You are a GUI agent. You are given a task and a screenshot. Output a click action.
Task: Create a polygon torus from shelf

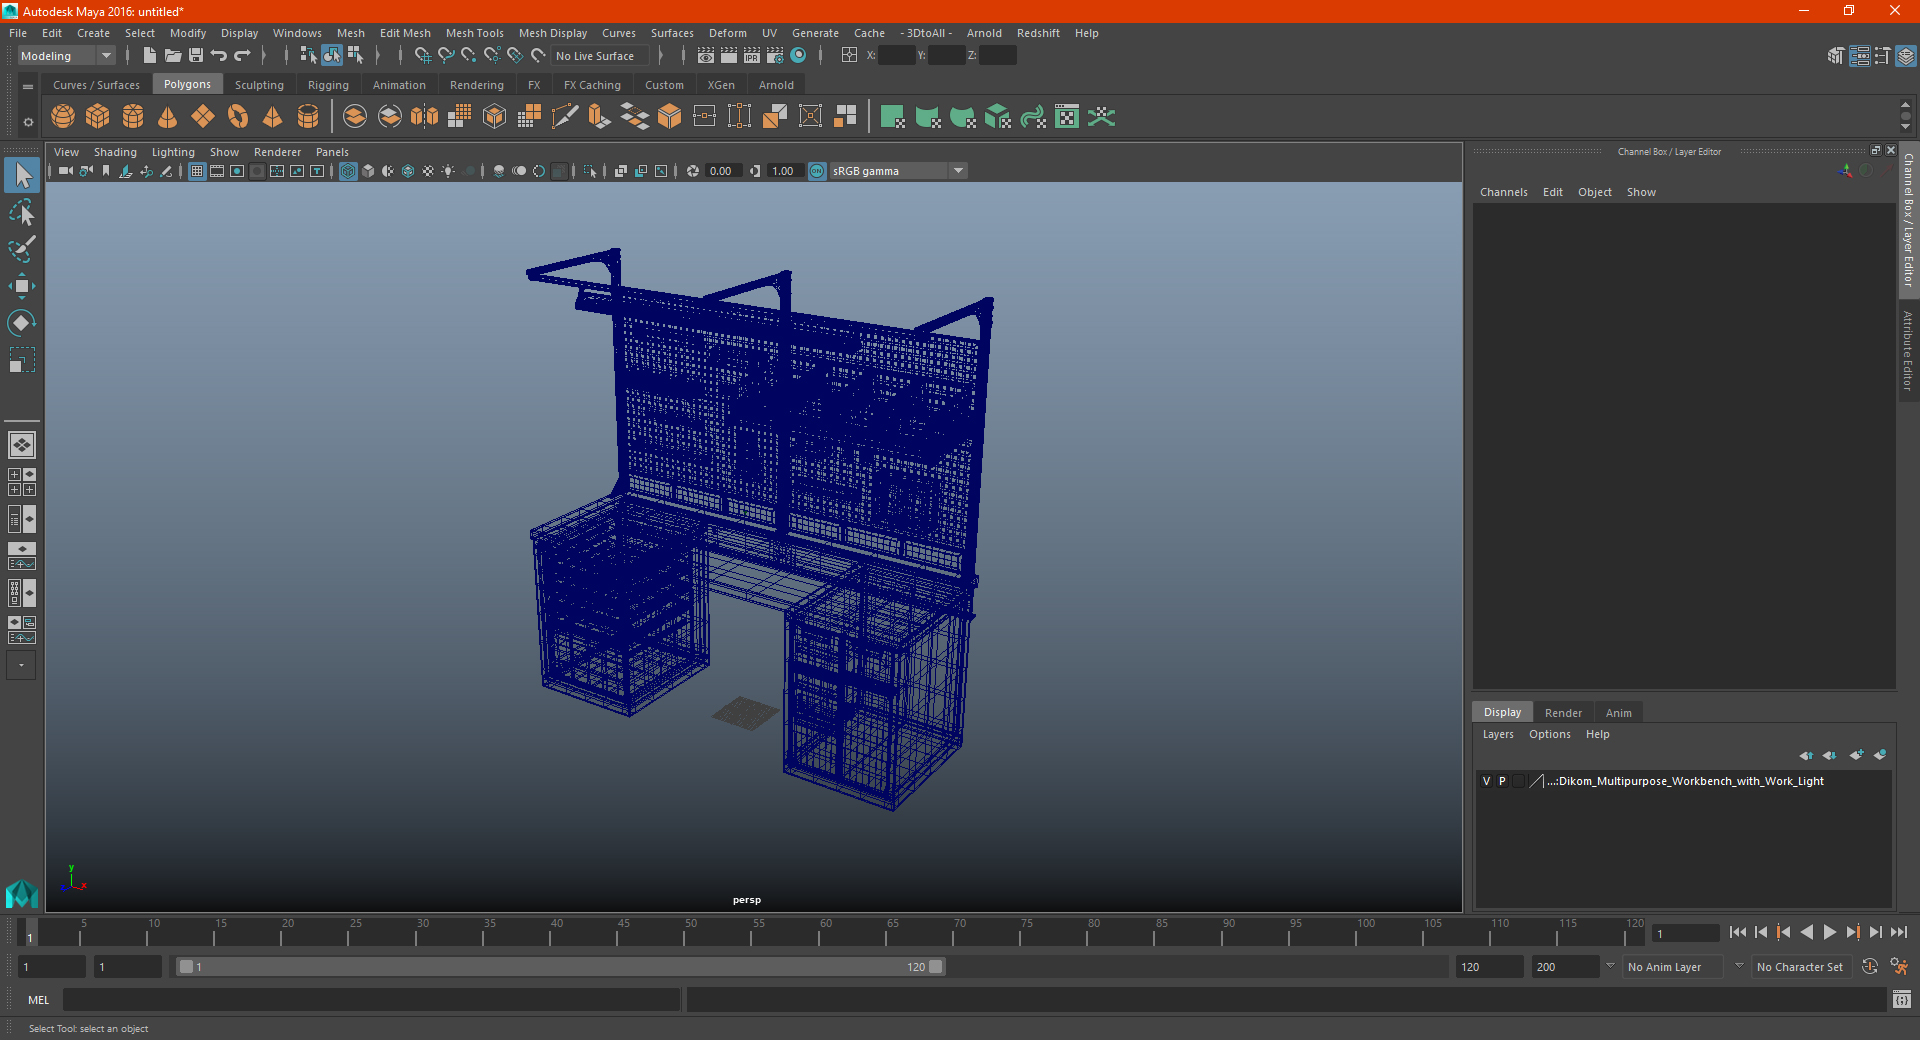pyautogui.click(x=238, y=117)
